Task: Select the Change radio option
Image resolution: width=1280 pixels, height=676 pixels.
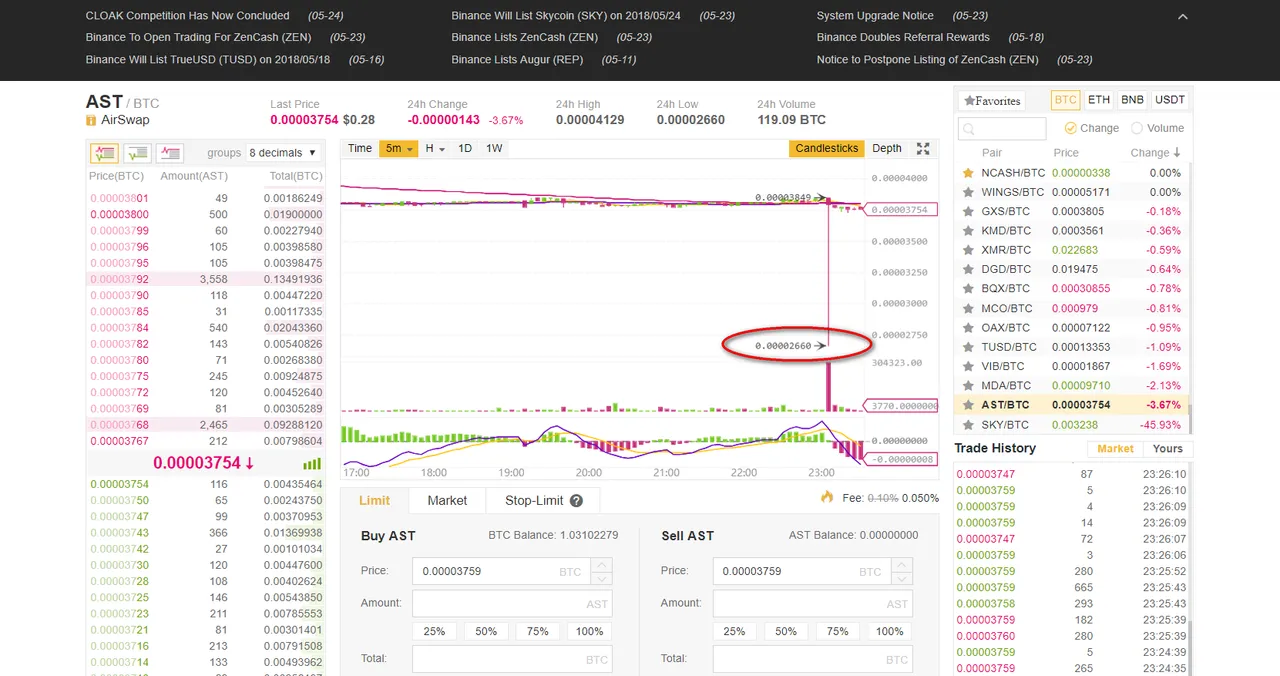Action: (1071, 128)
